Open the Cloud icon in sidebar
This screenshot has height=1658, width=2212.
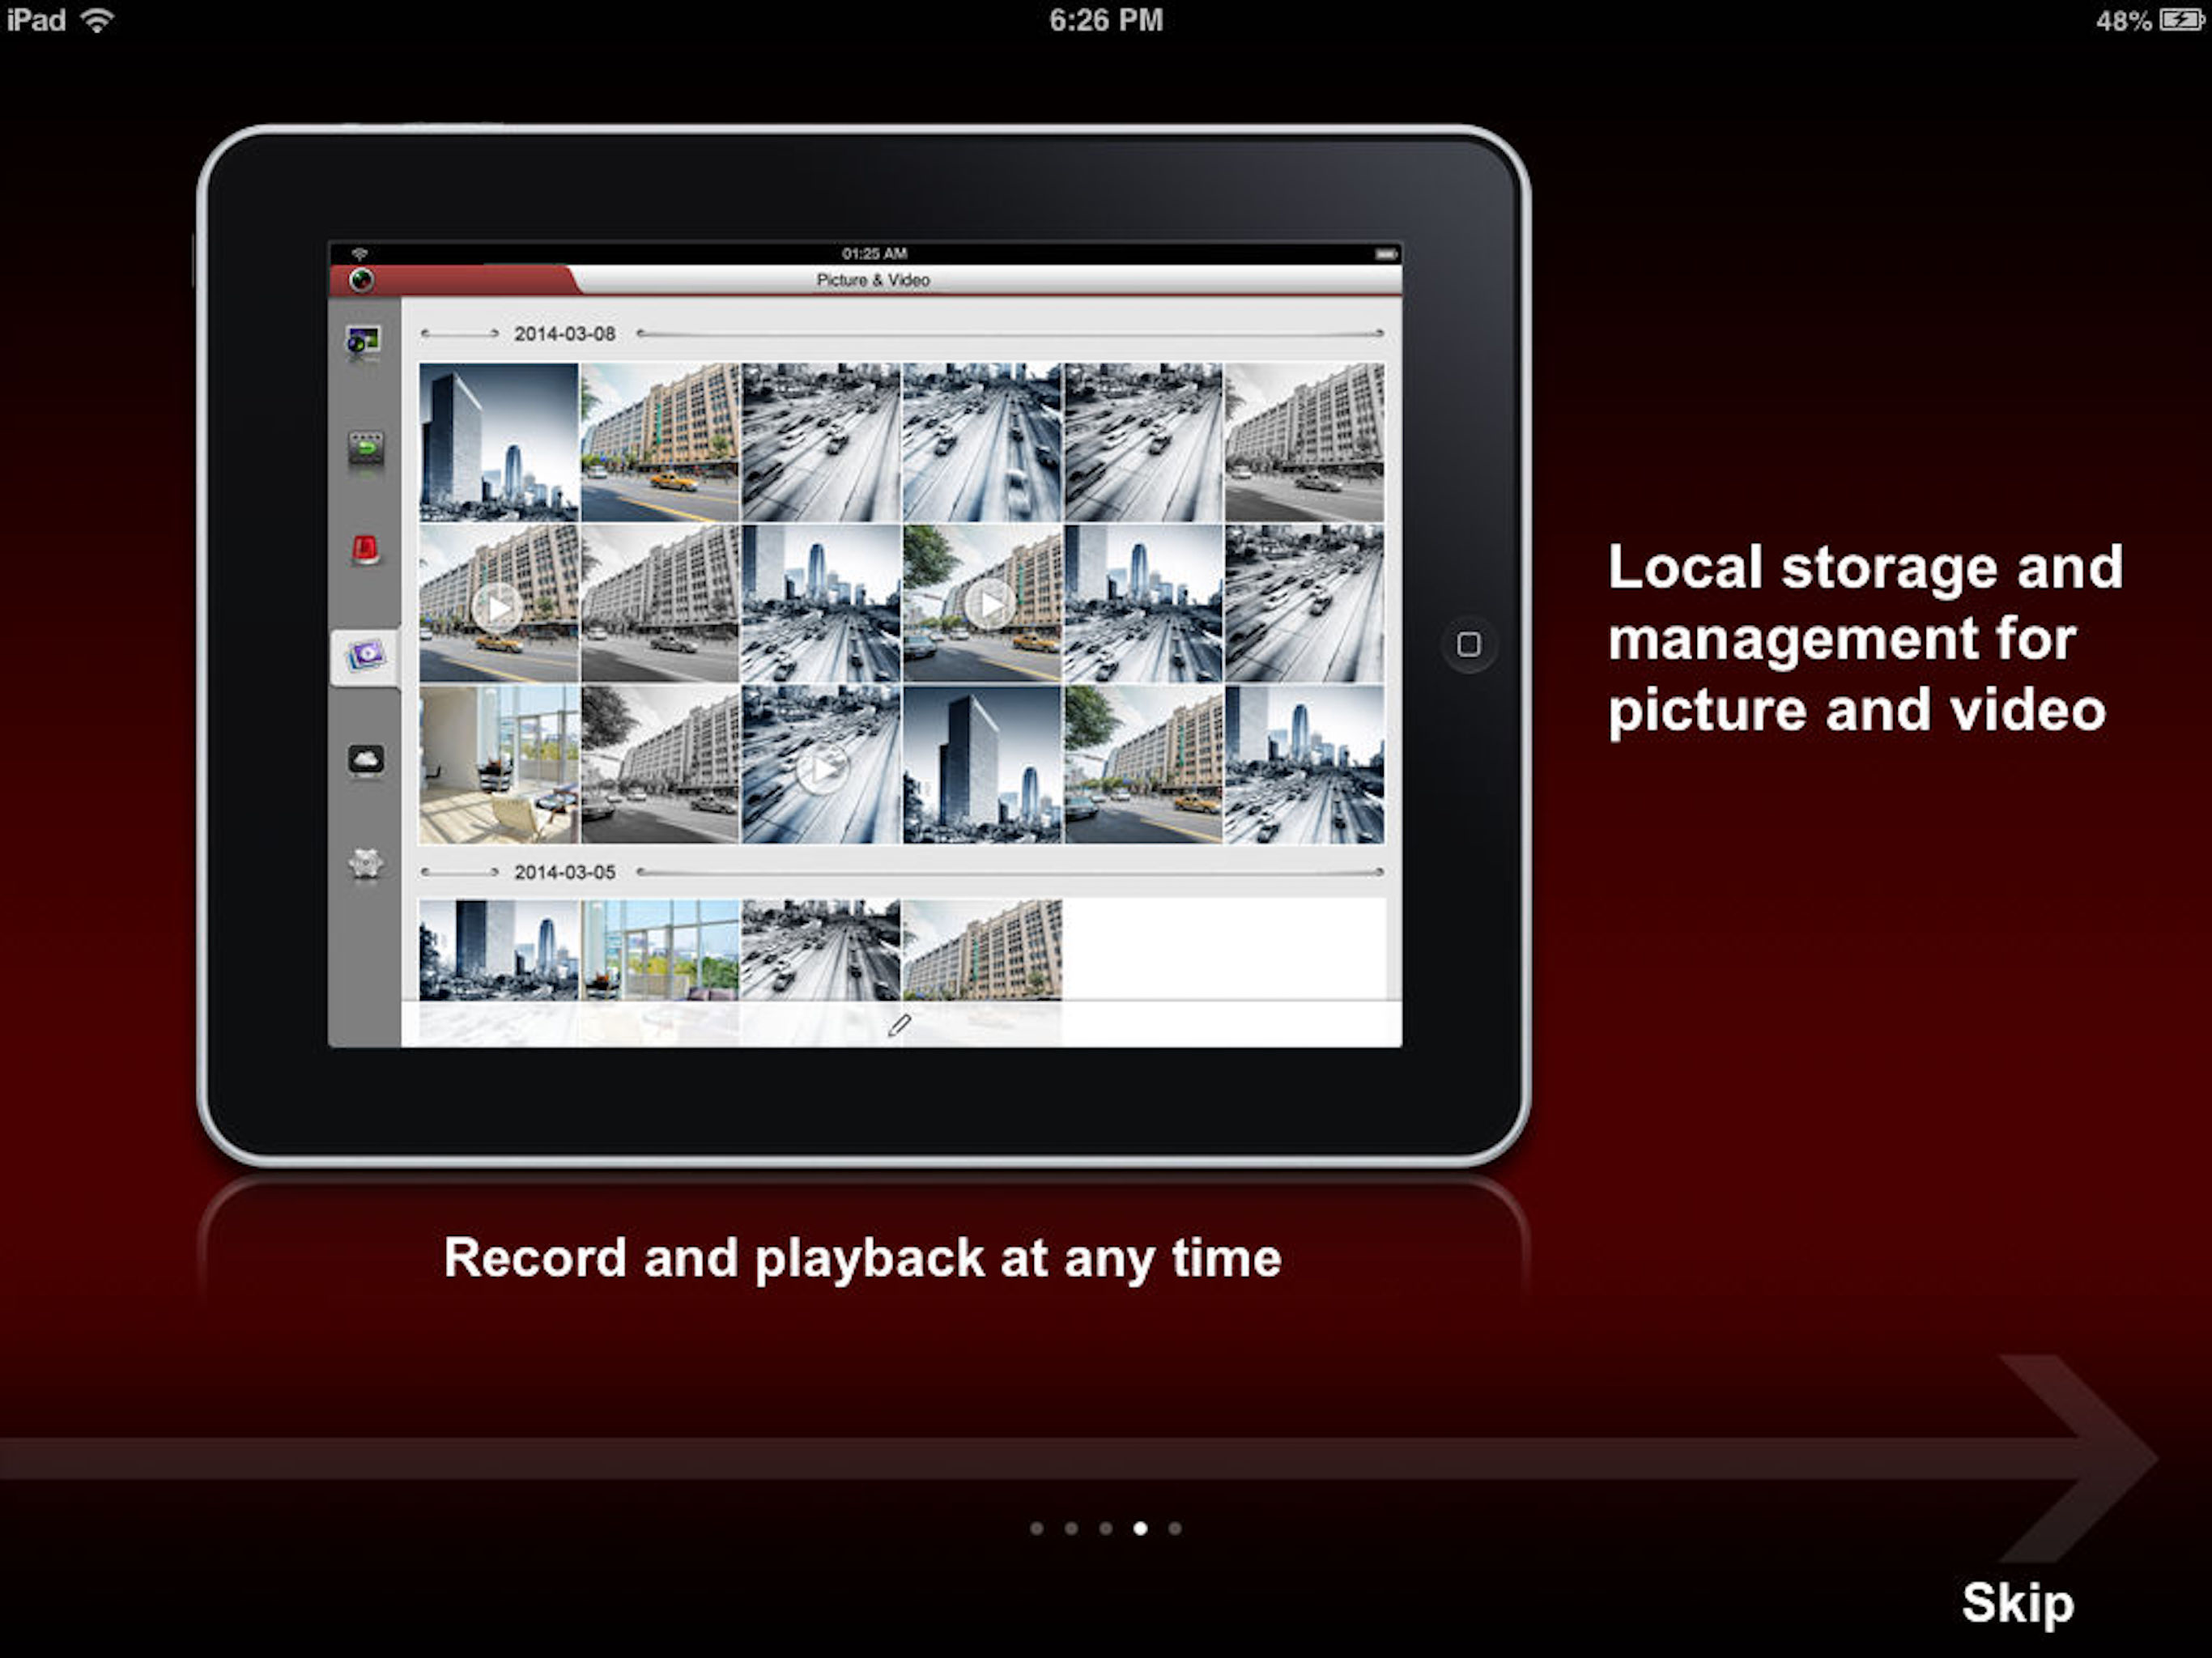[366, 760]
